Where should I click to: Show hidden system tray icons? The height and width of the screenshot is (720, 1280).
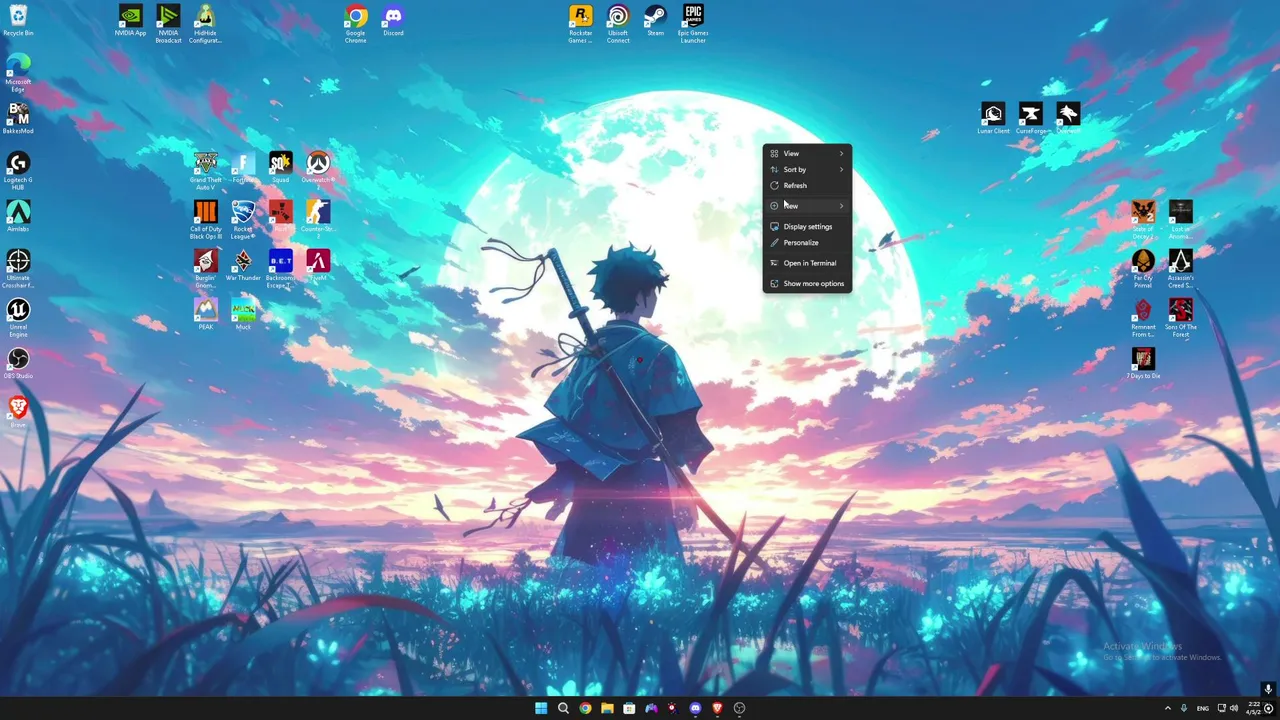click(1167, 708)
